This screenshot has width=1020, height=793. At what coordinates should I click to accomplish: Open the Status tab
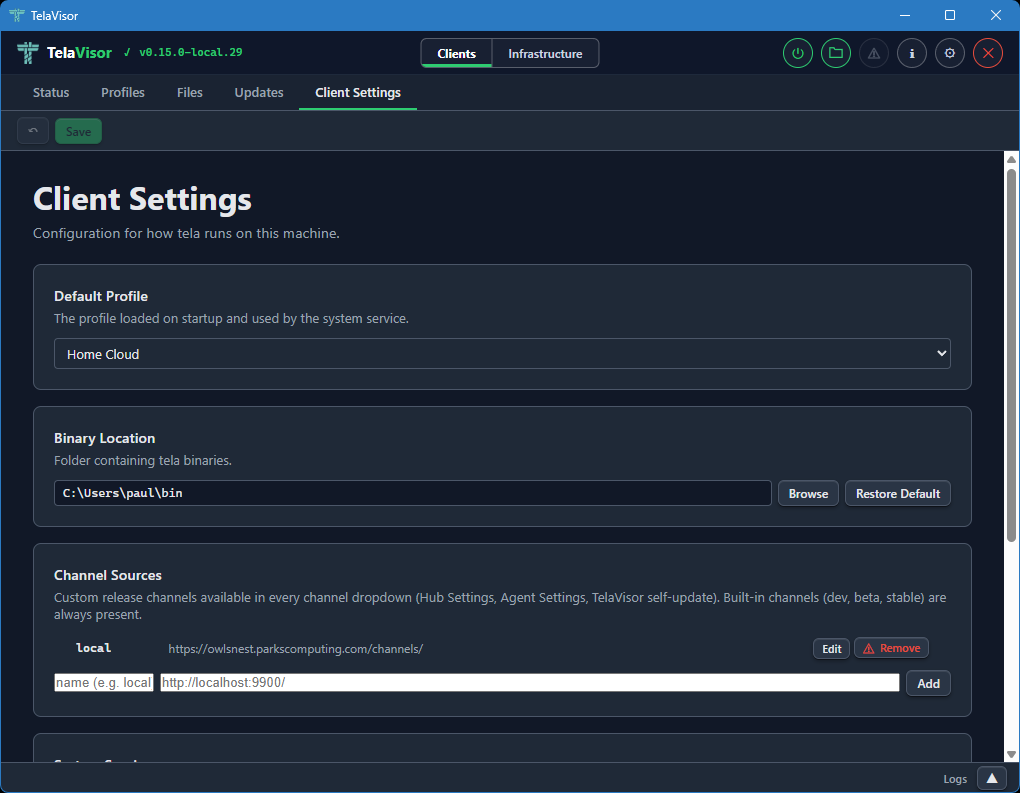[x=51, y=92]
